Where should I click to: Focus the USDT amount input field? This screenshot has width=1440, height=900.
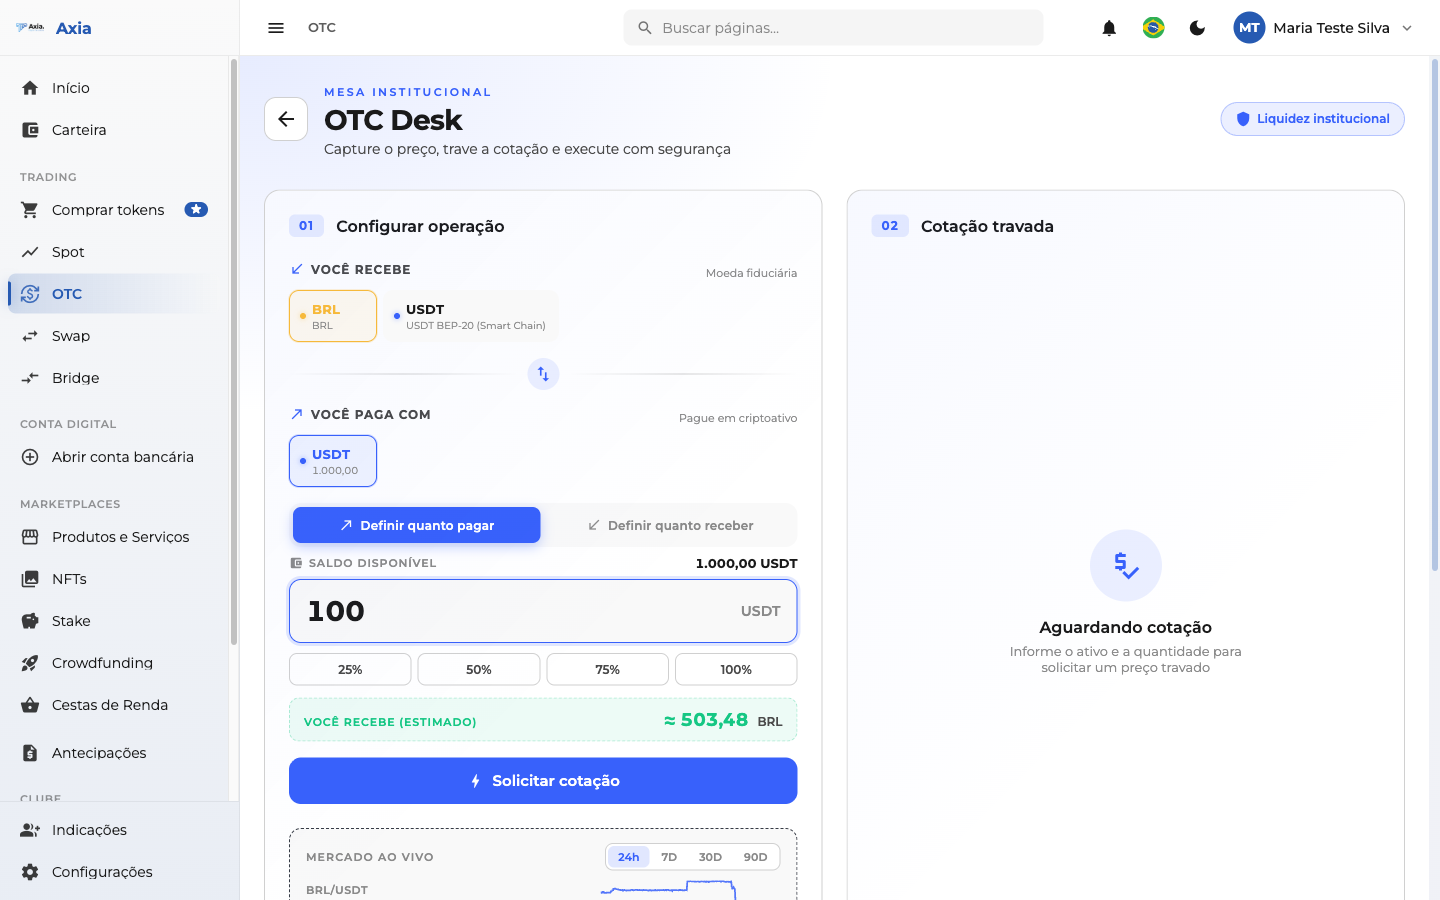(x=543, y=611)
